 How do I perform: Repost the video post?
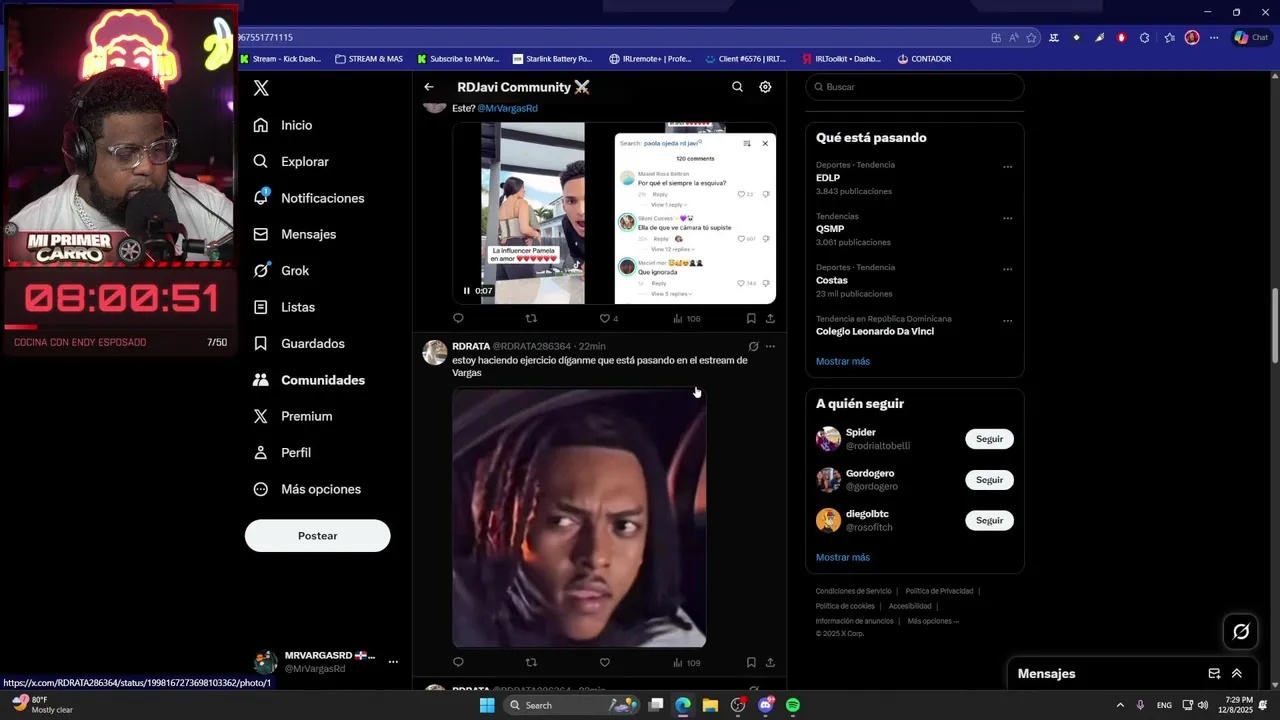[x=531, y=318]
